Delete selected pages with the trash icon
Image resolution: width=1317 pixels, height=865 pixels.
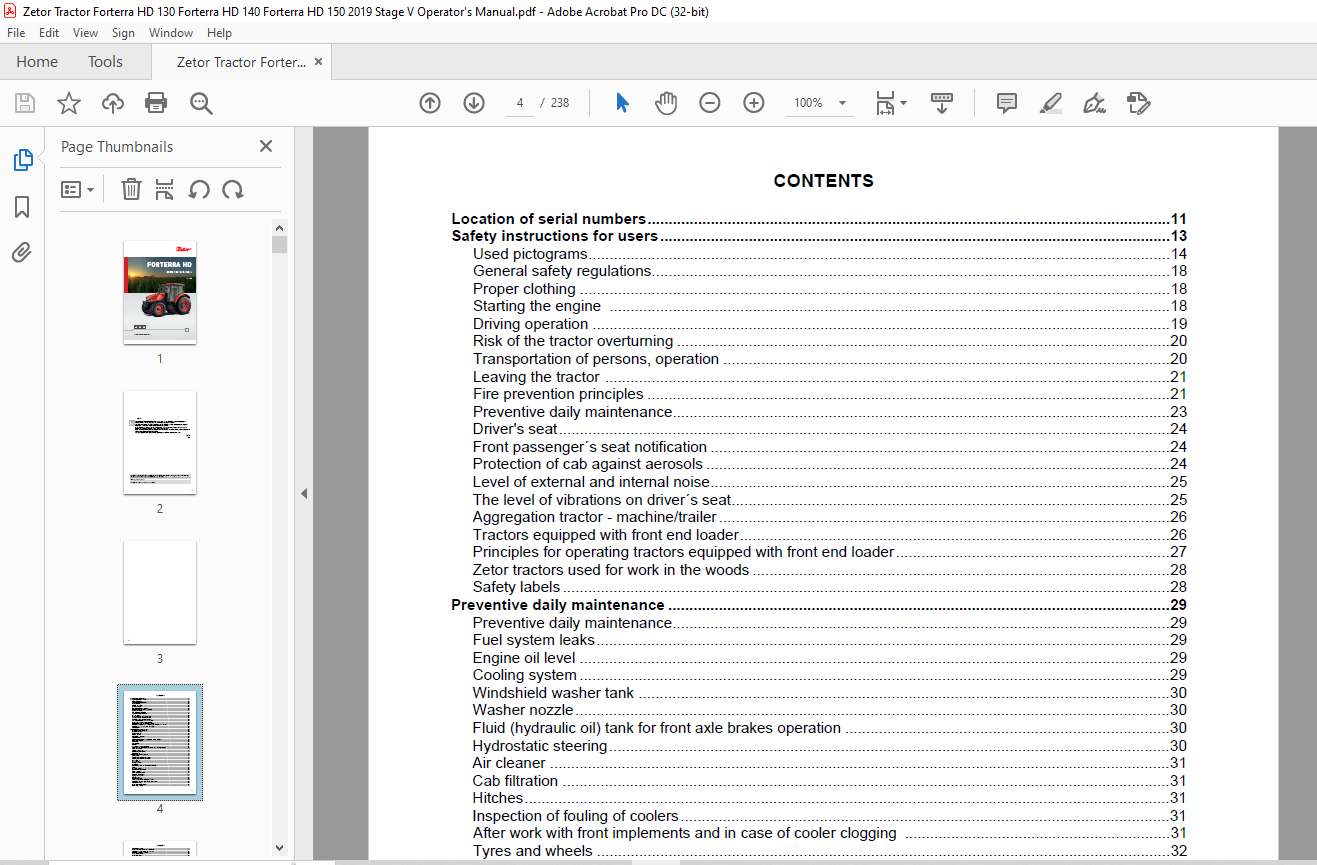131,189
